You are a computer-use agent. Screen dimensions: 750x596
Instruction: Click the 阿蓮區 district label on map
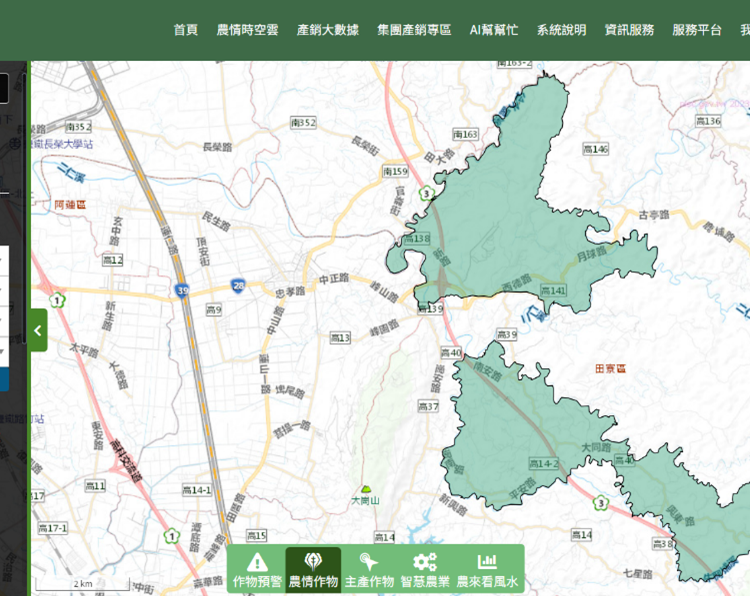click(71, 204)
